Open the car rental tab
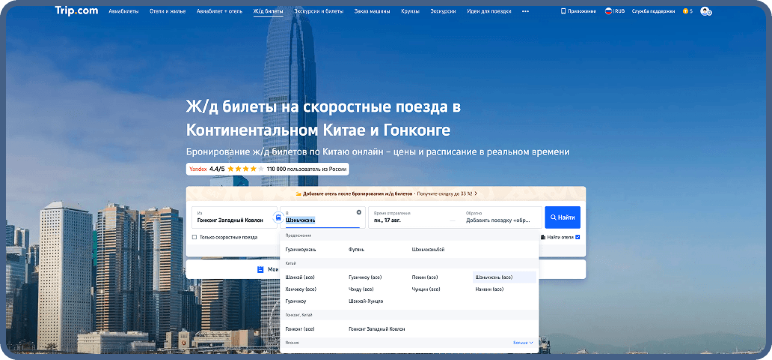This screenshot has width=772, height=360. (x=372, y=11)
